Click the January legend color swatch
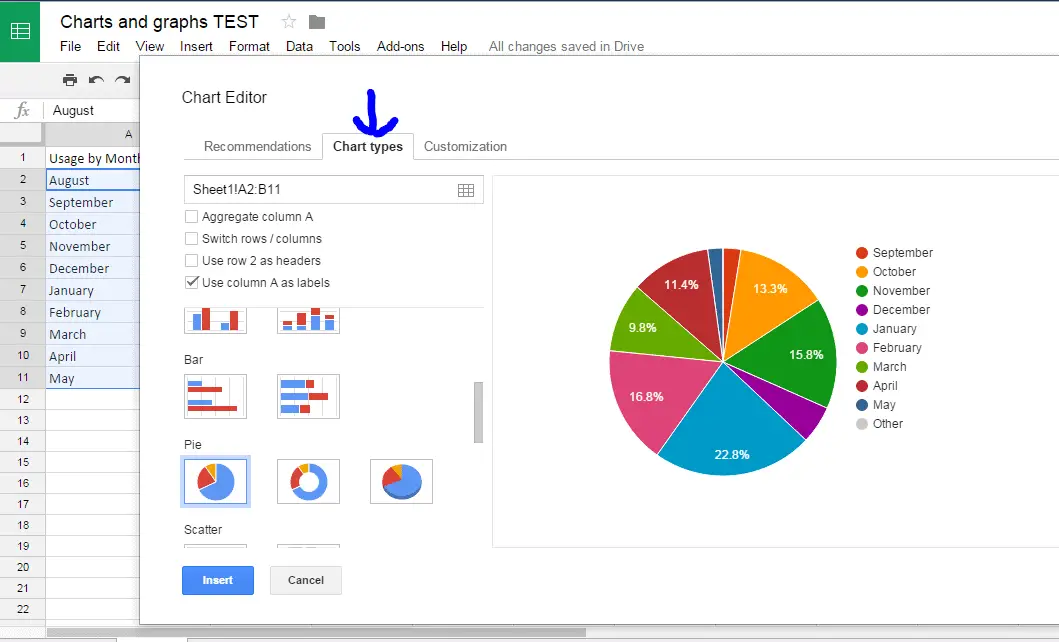1059x642 pixels. (862, 329)
